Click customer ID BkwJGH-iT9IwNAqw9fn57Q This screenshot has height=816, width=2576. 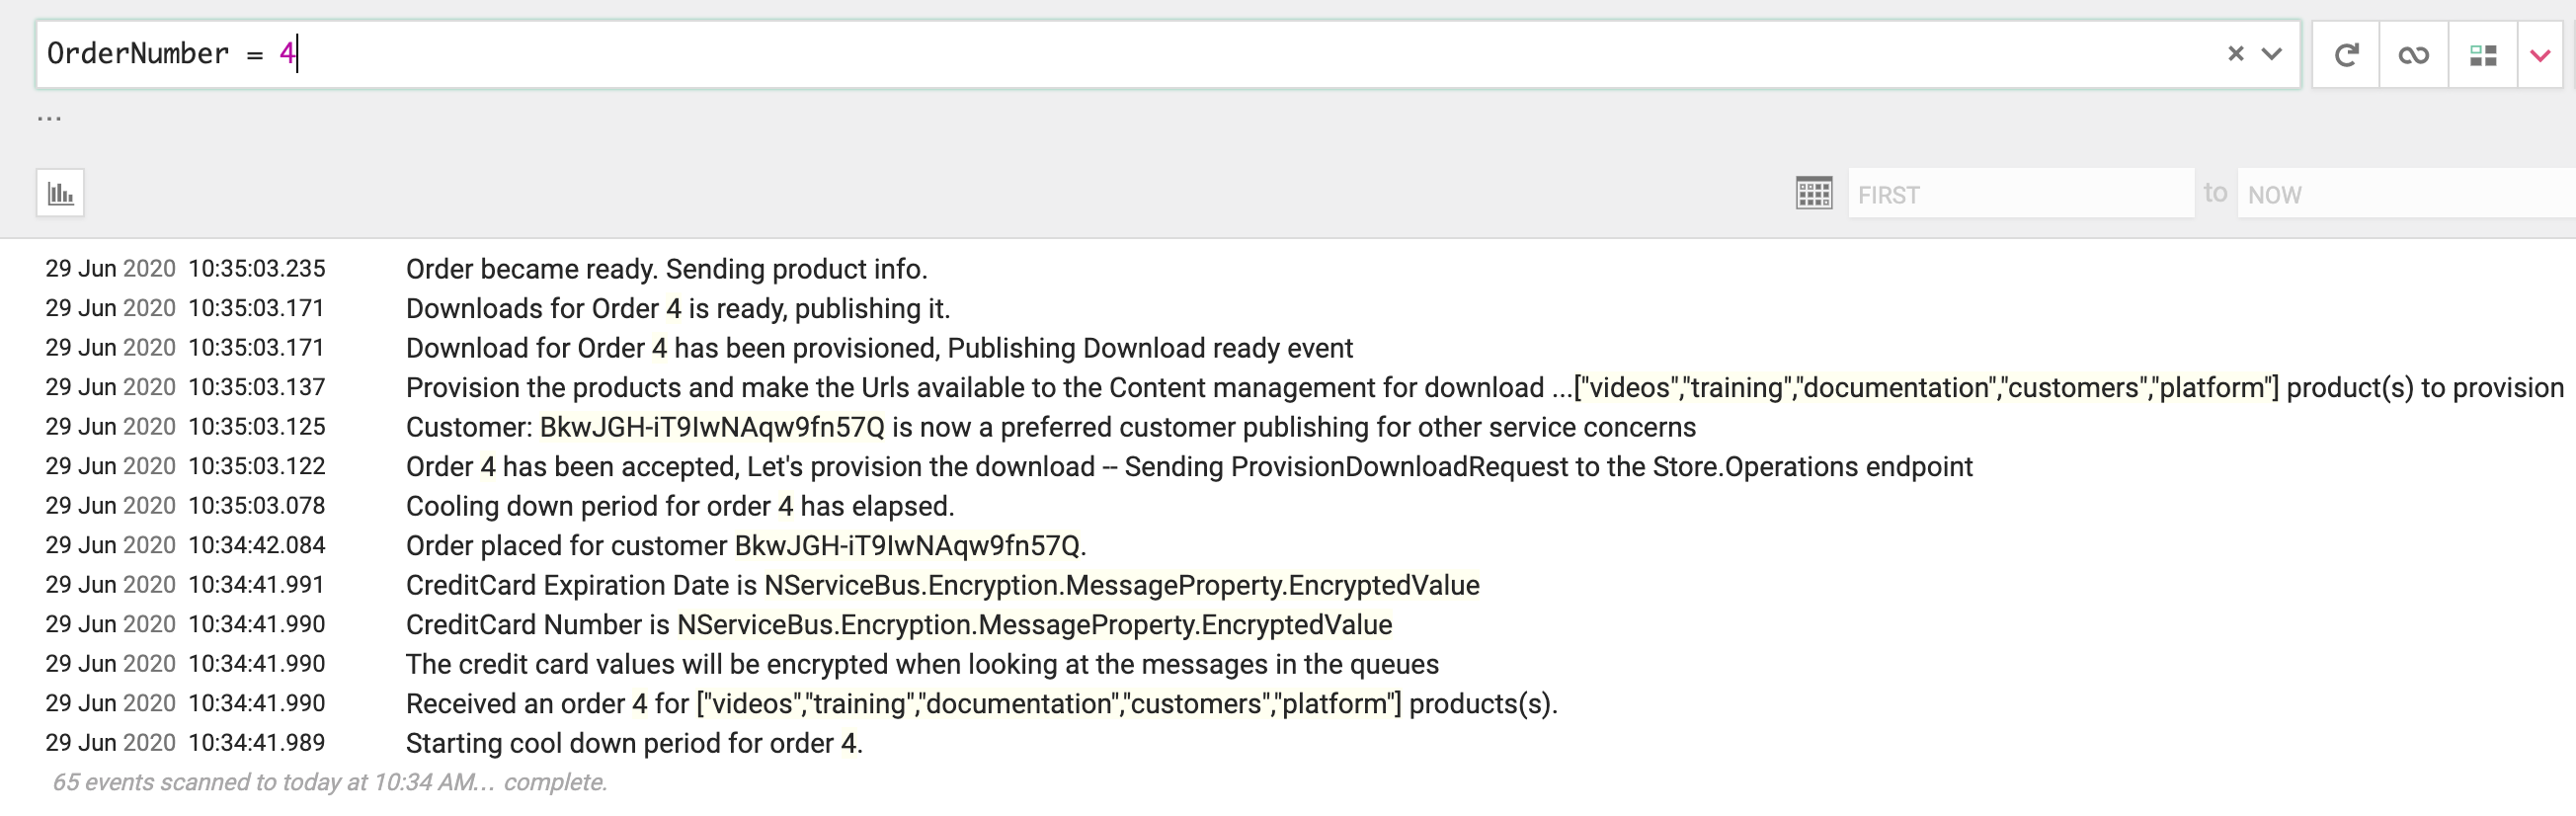[x=714, y=426]
